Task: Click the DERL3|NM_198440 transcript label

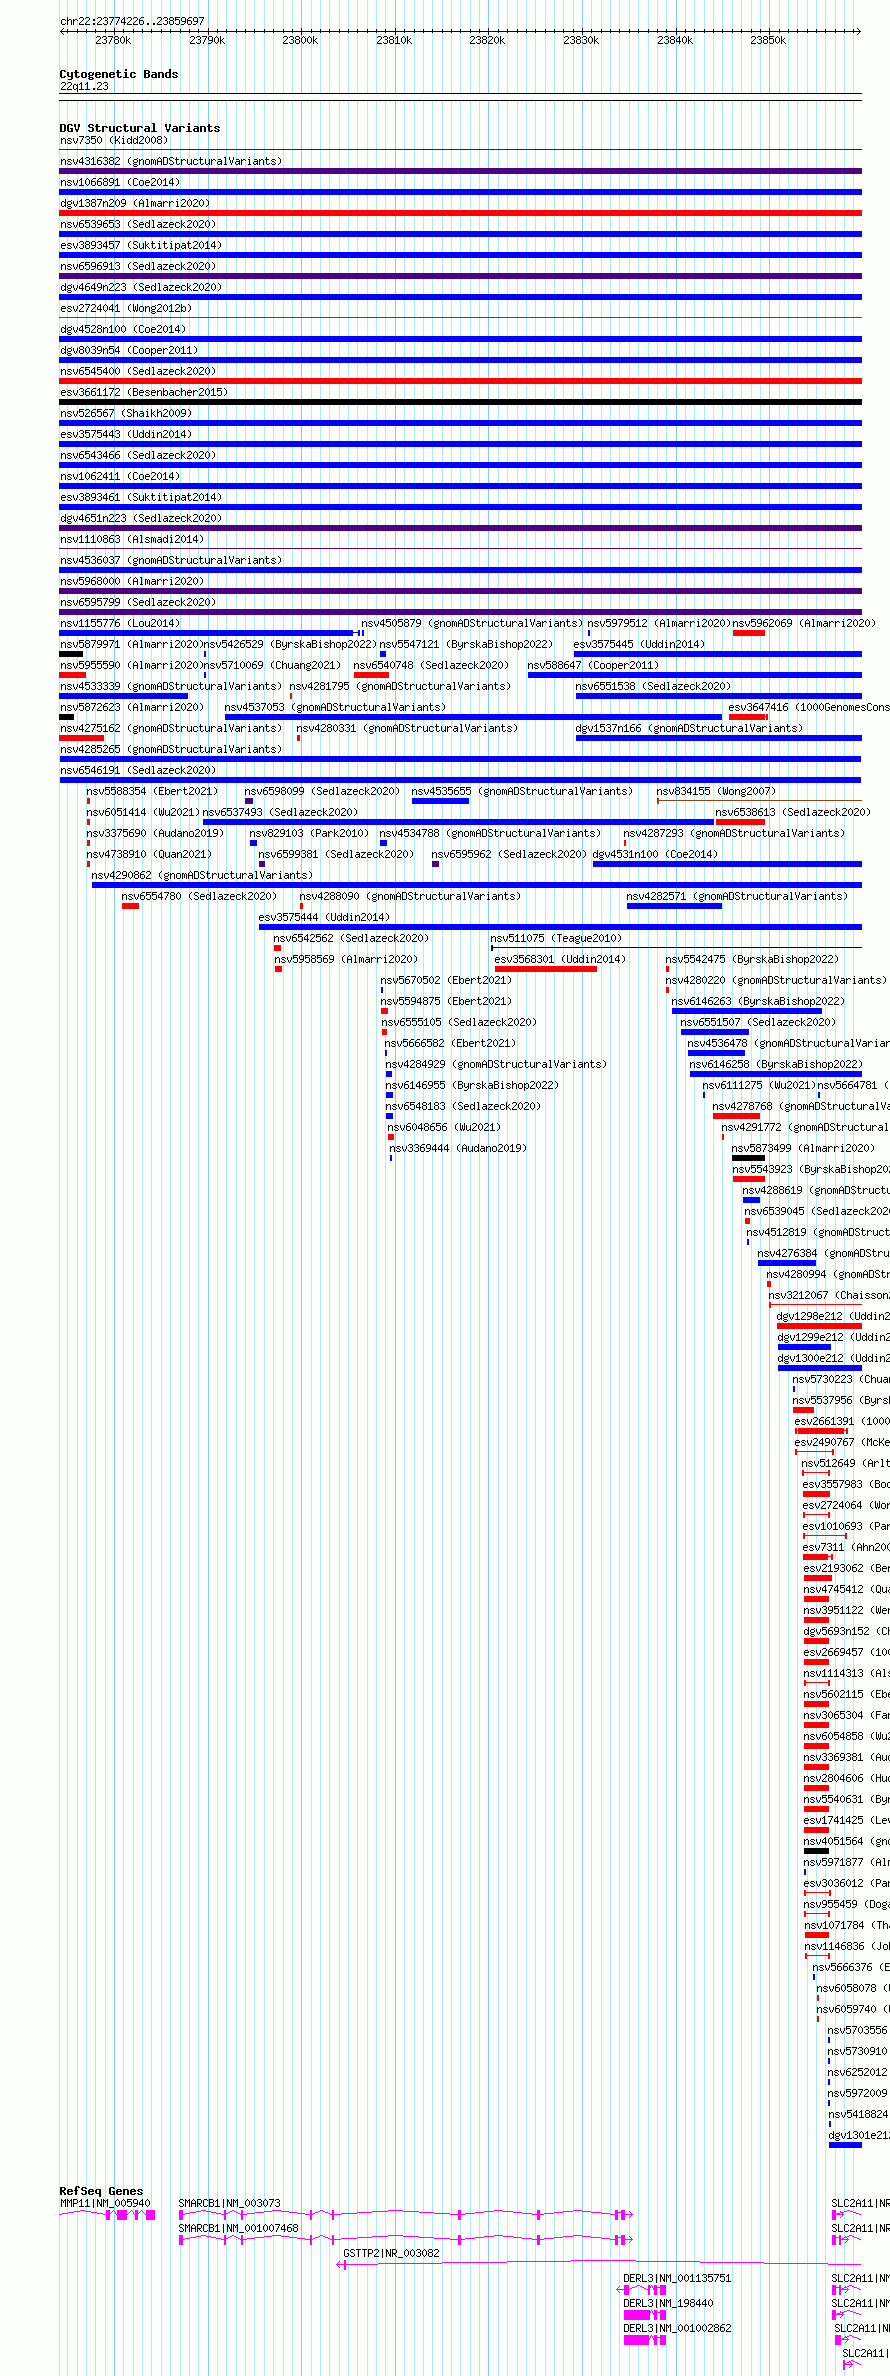Action: click(x=669, y=2303)
